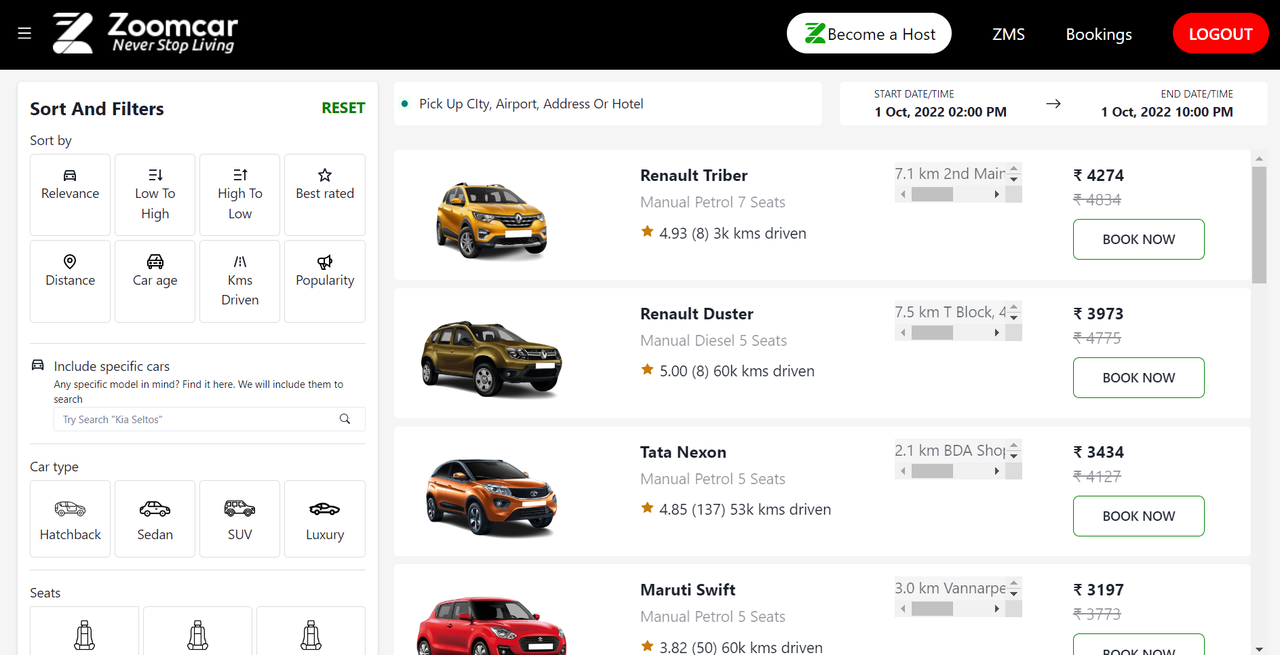1280x655 pixels.
Task: Click the down arrow in Triber location box
Action: (1014, 179)
